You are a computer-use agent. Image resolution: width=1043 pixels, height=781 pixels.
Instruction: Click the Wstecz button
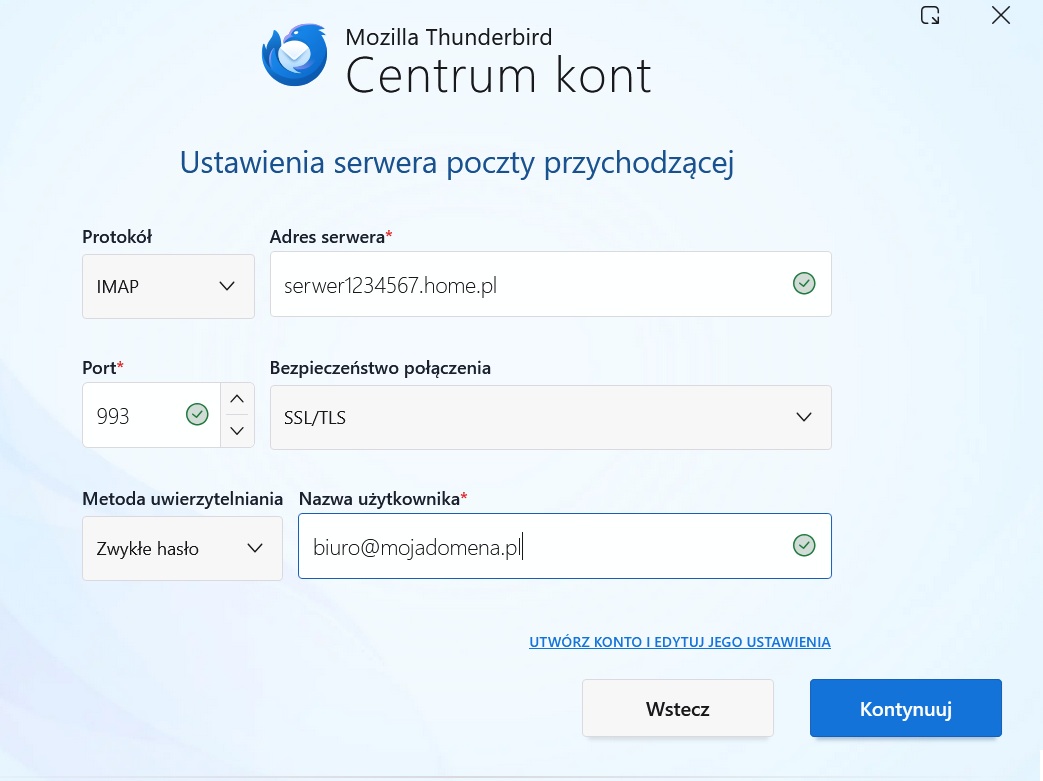[x=677, y=708]
